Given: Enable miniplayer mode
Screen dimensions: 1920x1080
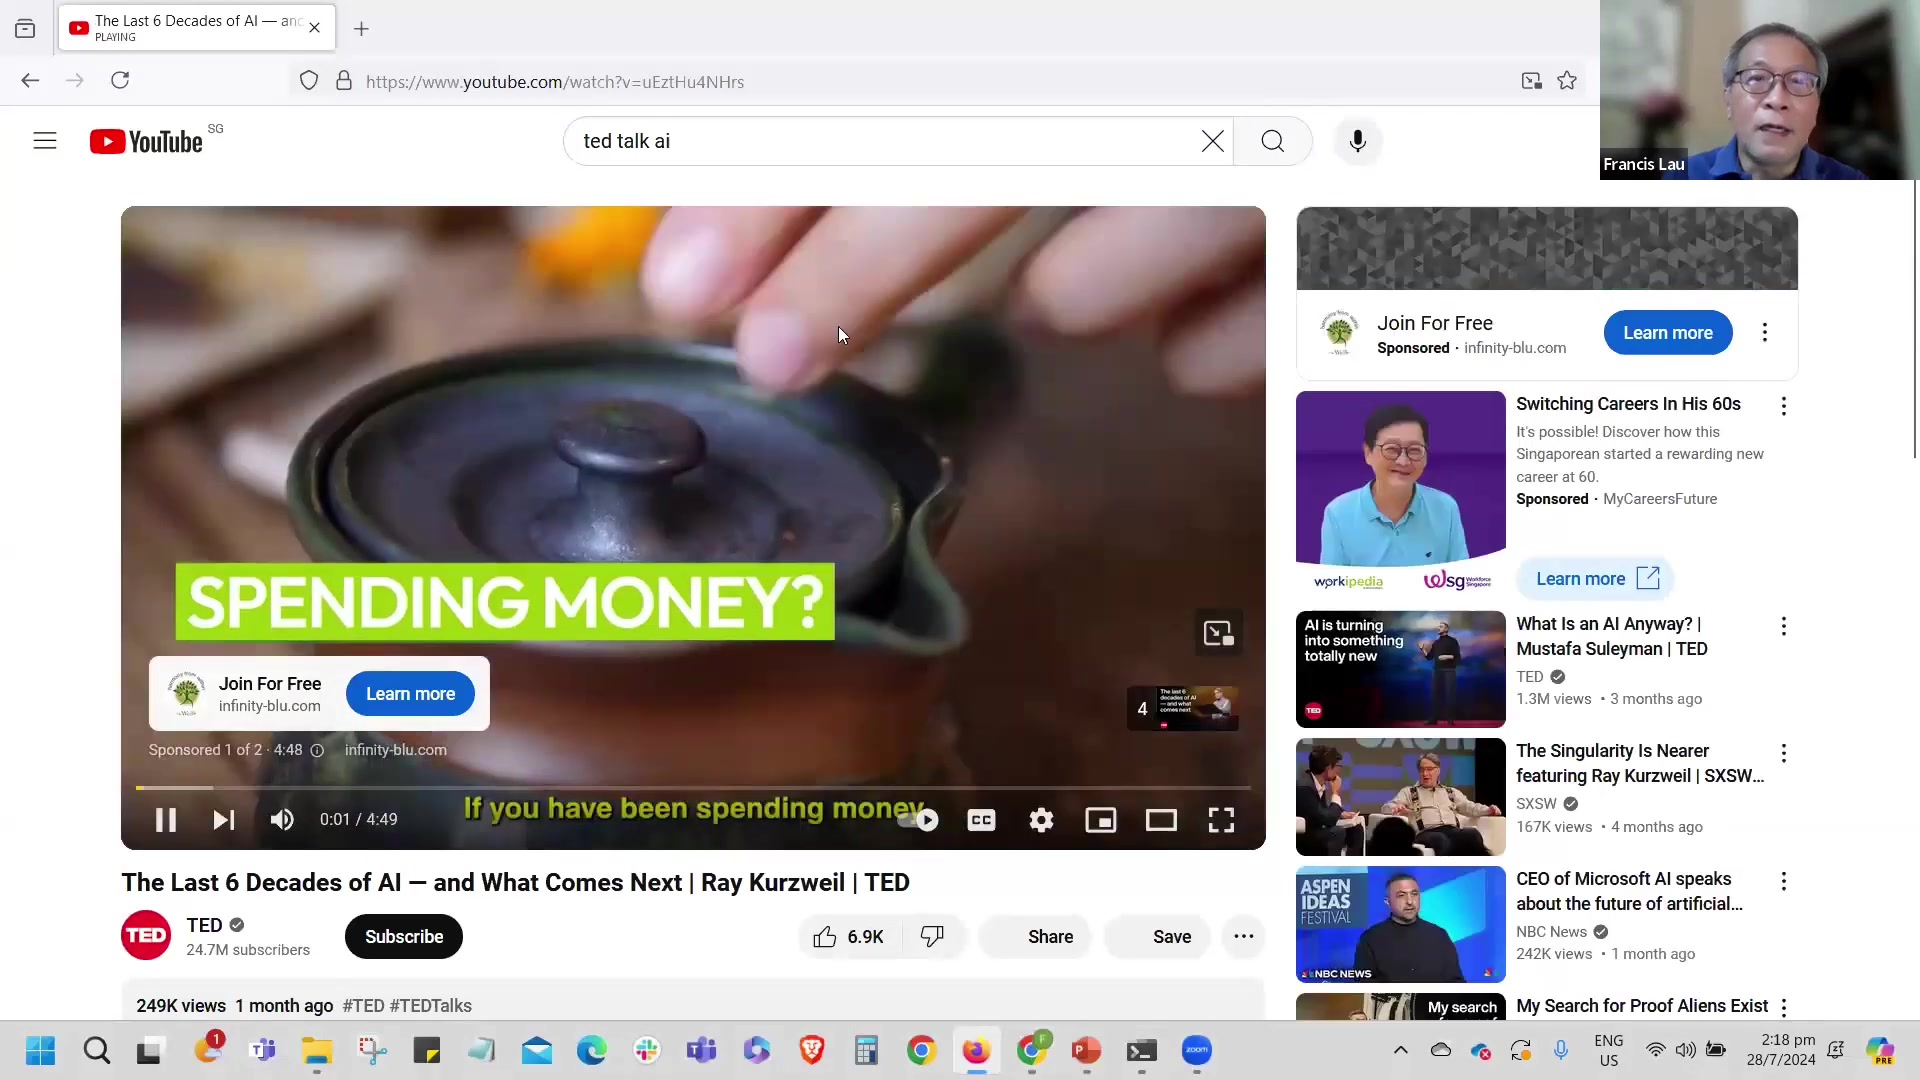Looking at the screenshot, I should 1101,820.
